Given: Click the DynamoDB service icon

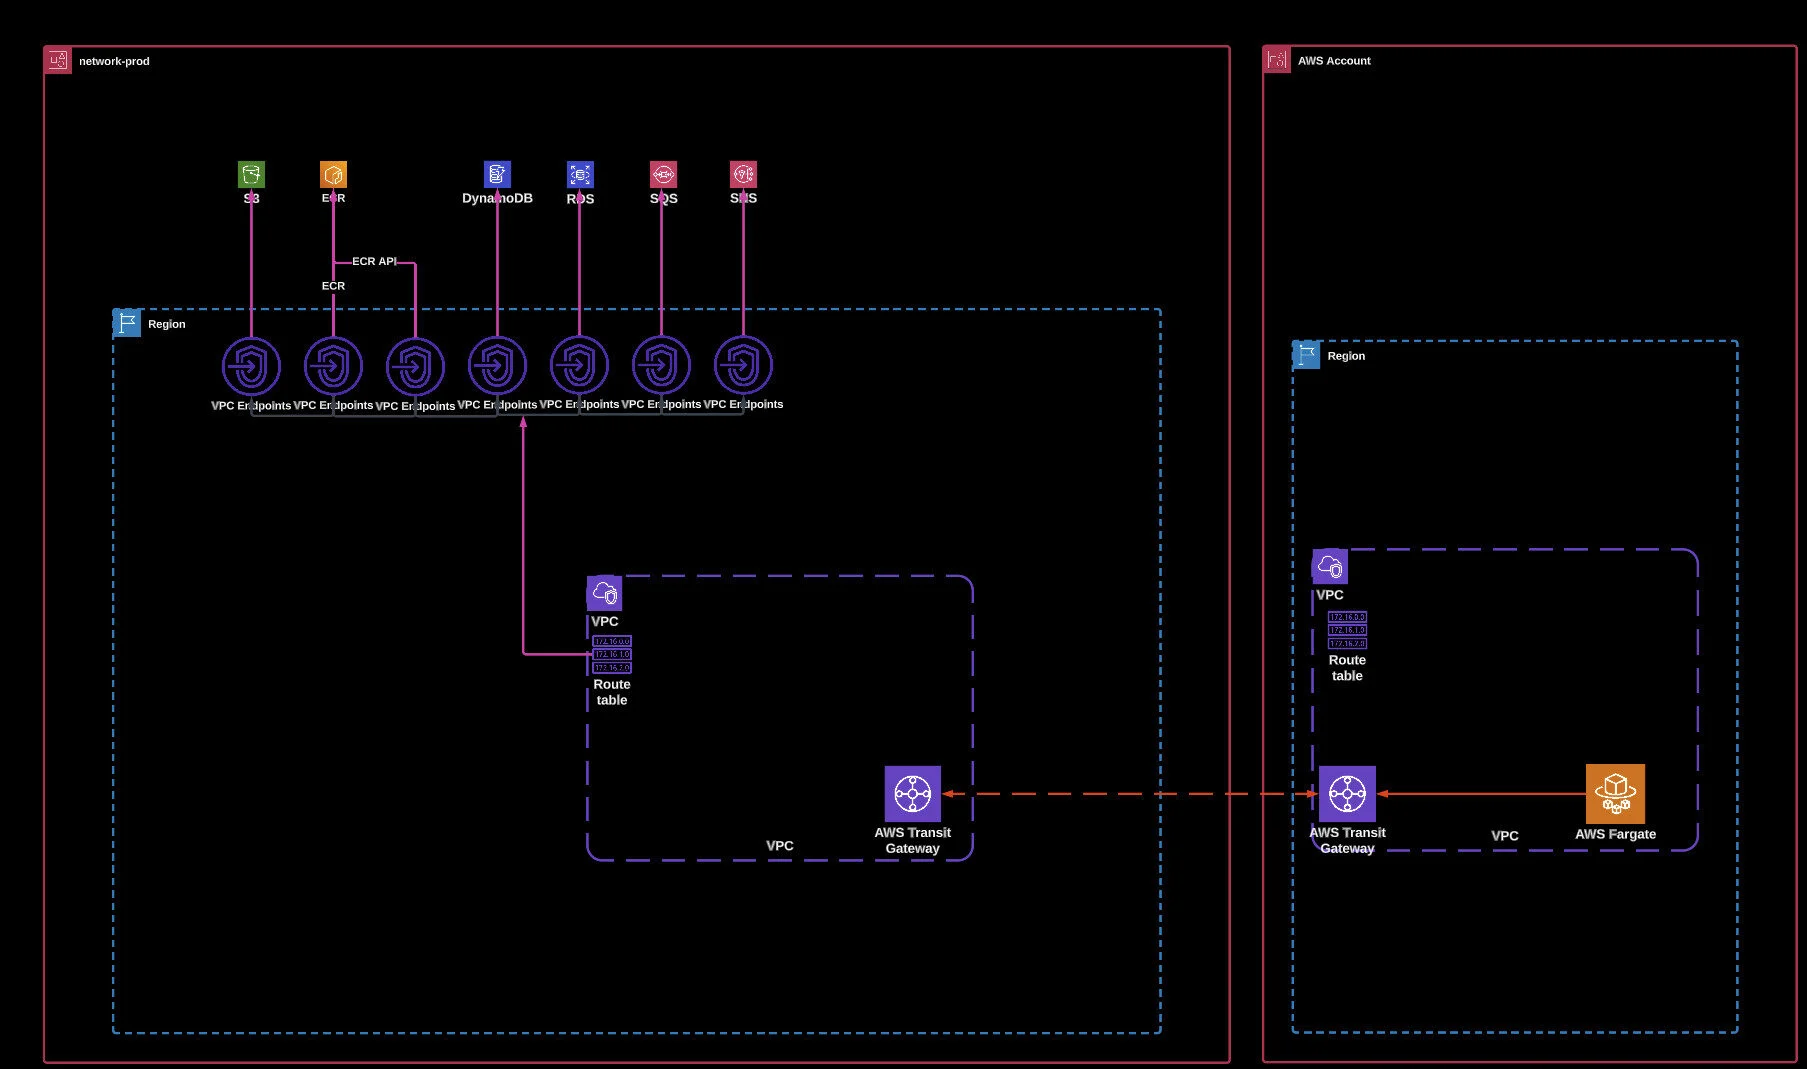Looking at the screenshot, I should pyautogui.click(x=497, y=175).
